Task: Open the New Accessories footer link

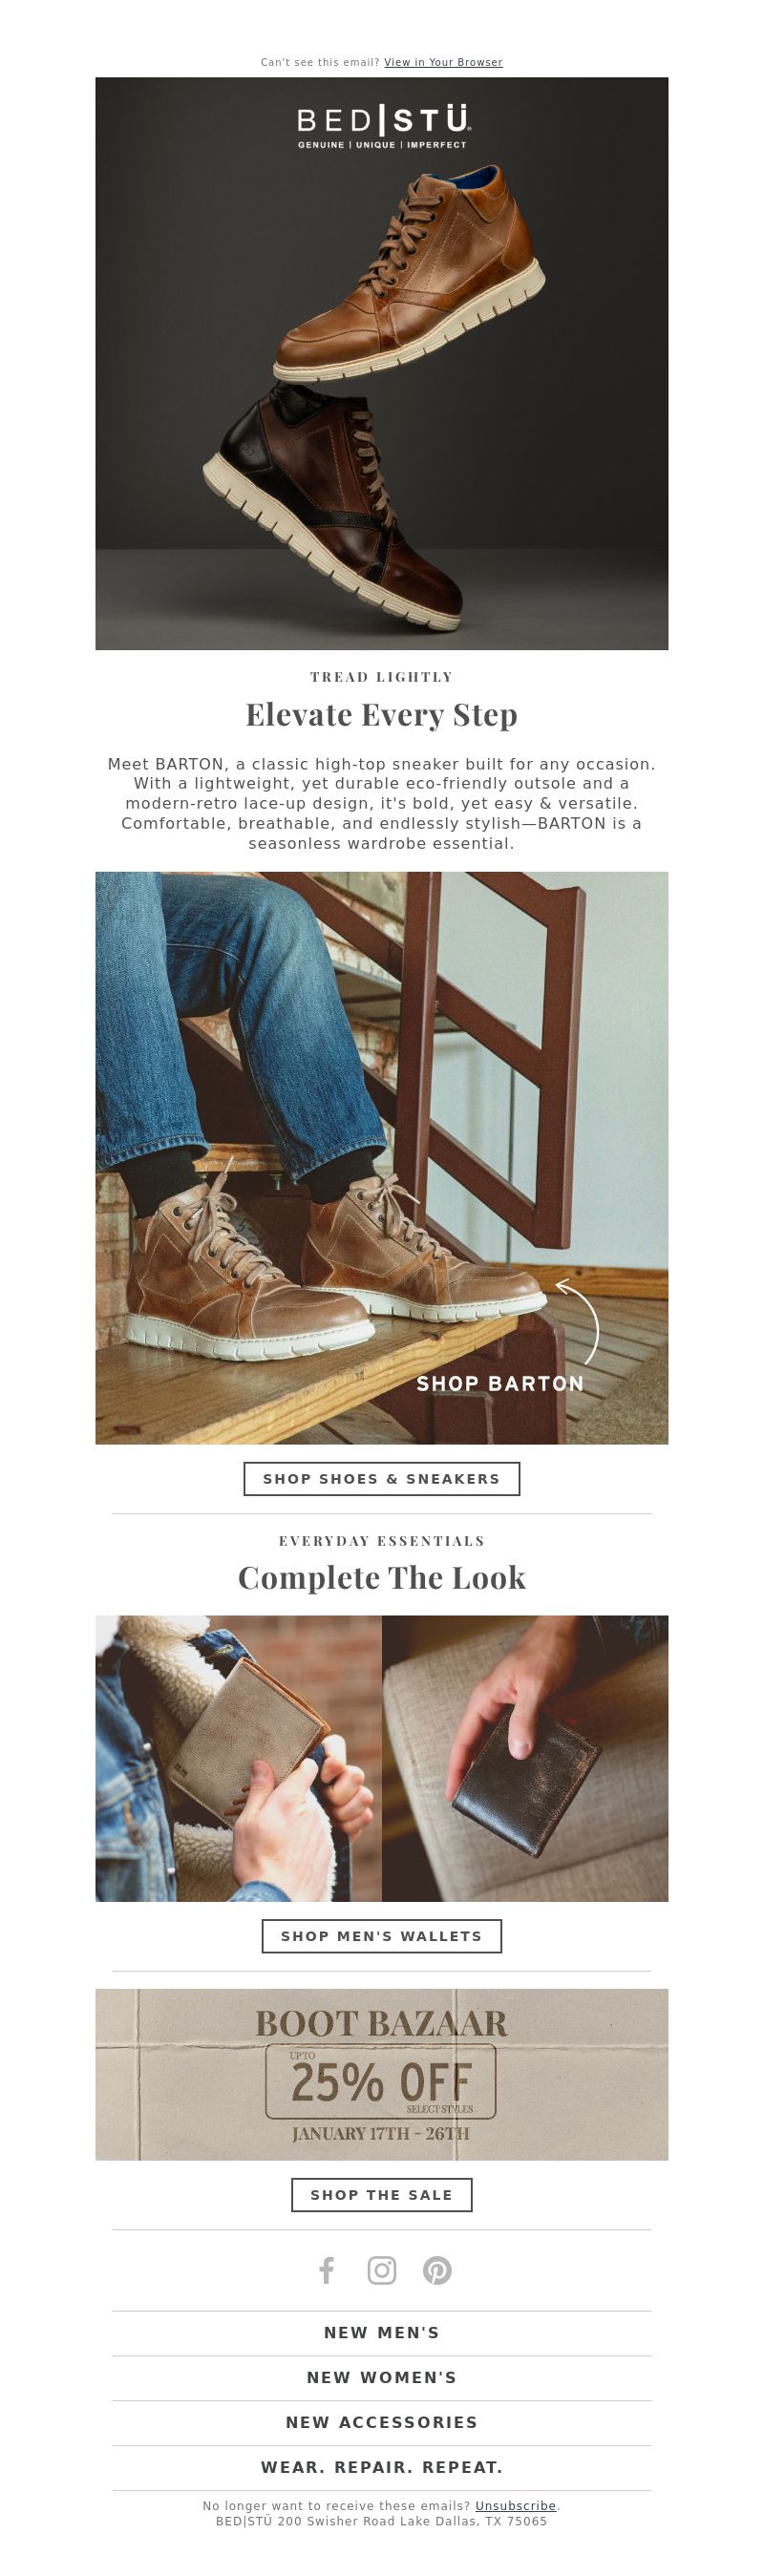Action: point(382,2422)
